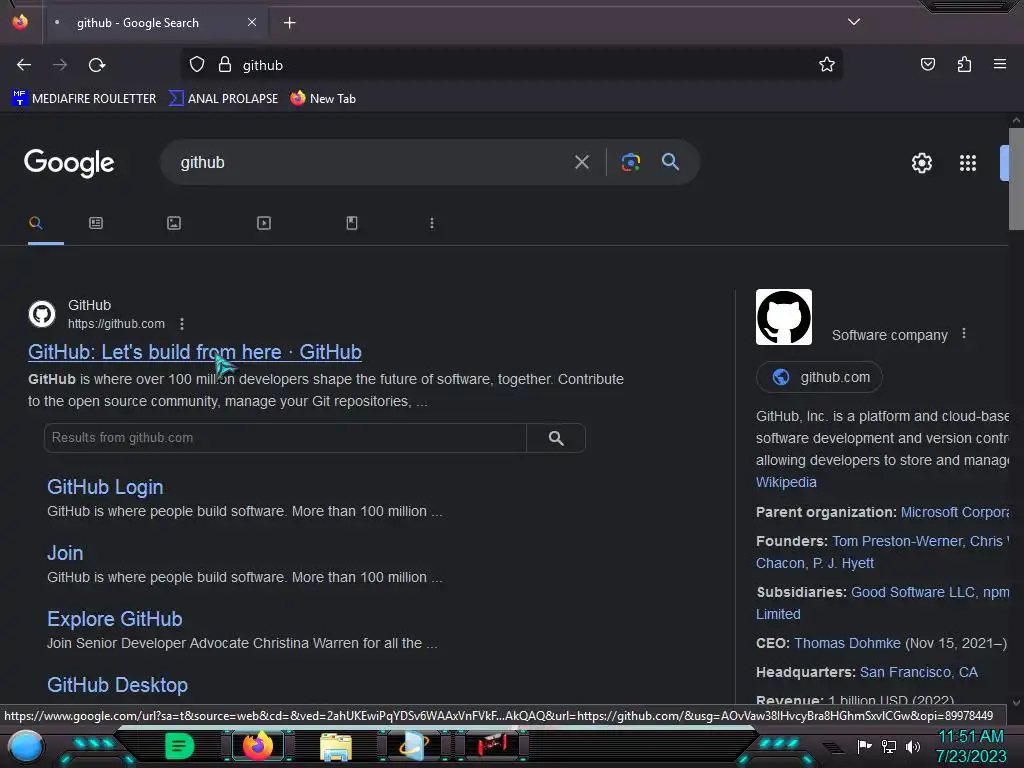1024x768 pixels.
Task: Open the Save to Pocket button
Action: (927, 64)
